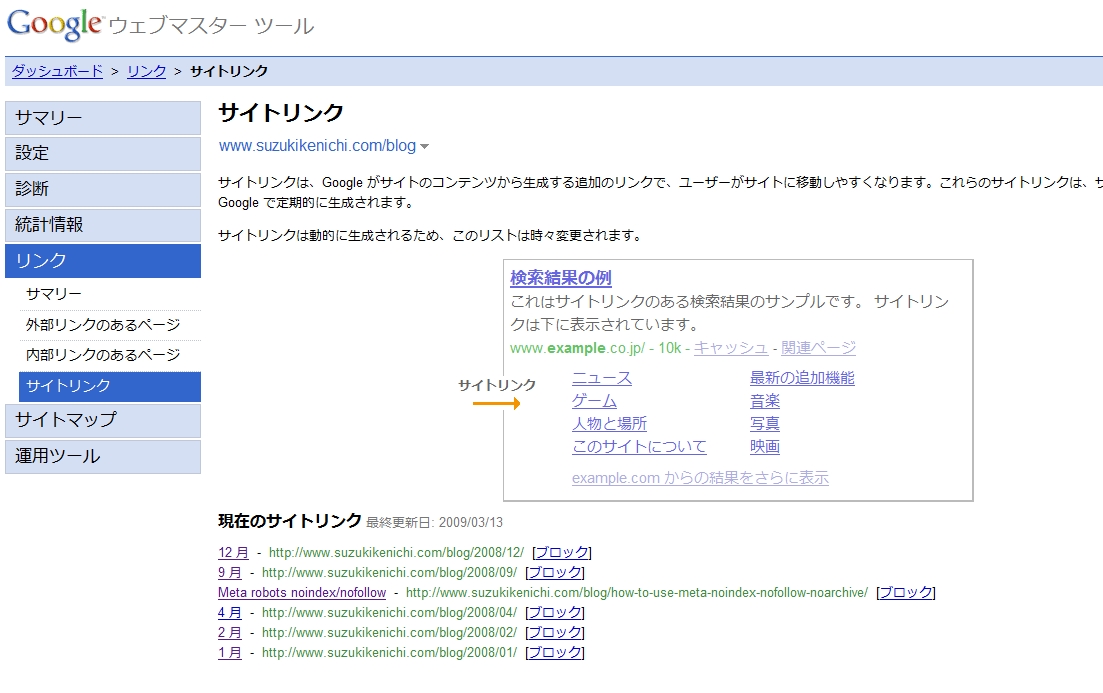1103x693 pixels.
Task: Click the www.suzukikenichi.com/blog site name
Action: (317, 146)
